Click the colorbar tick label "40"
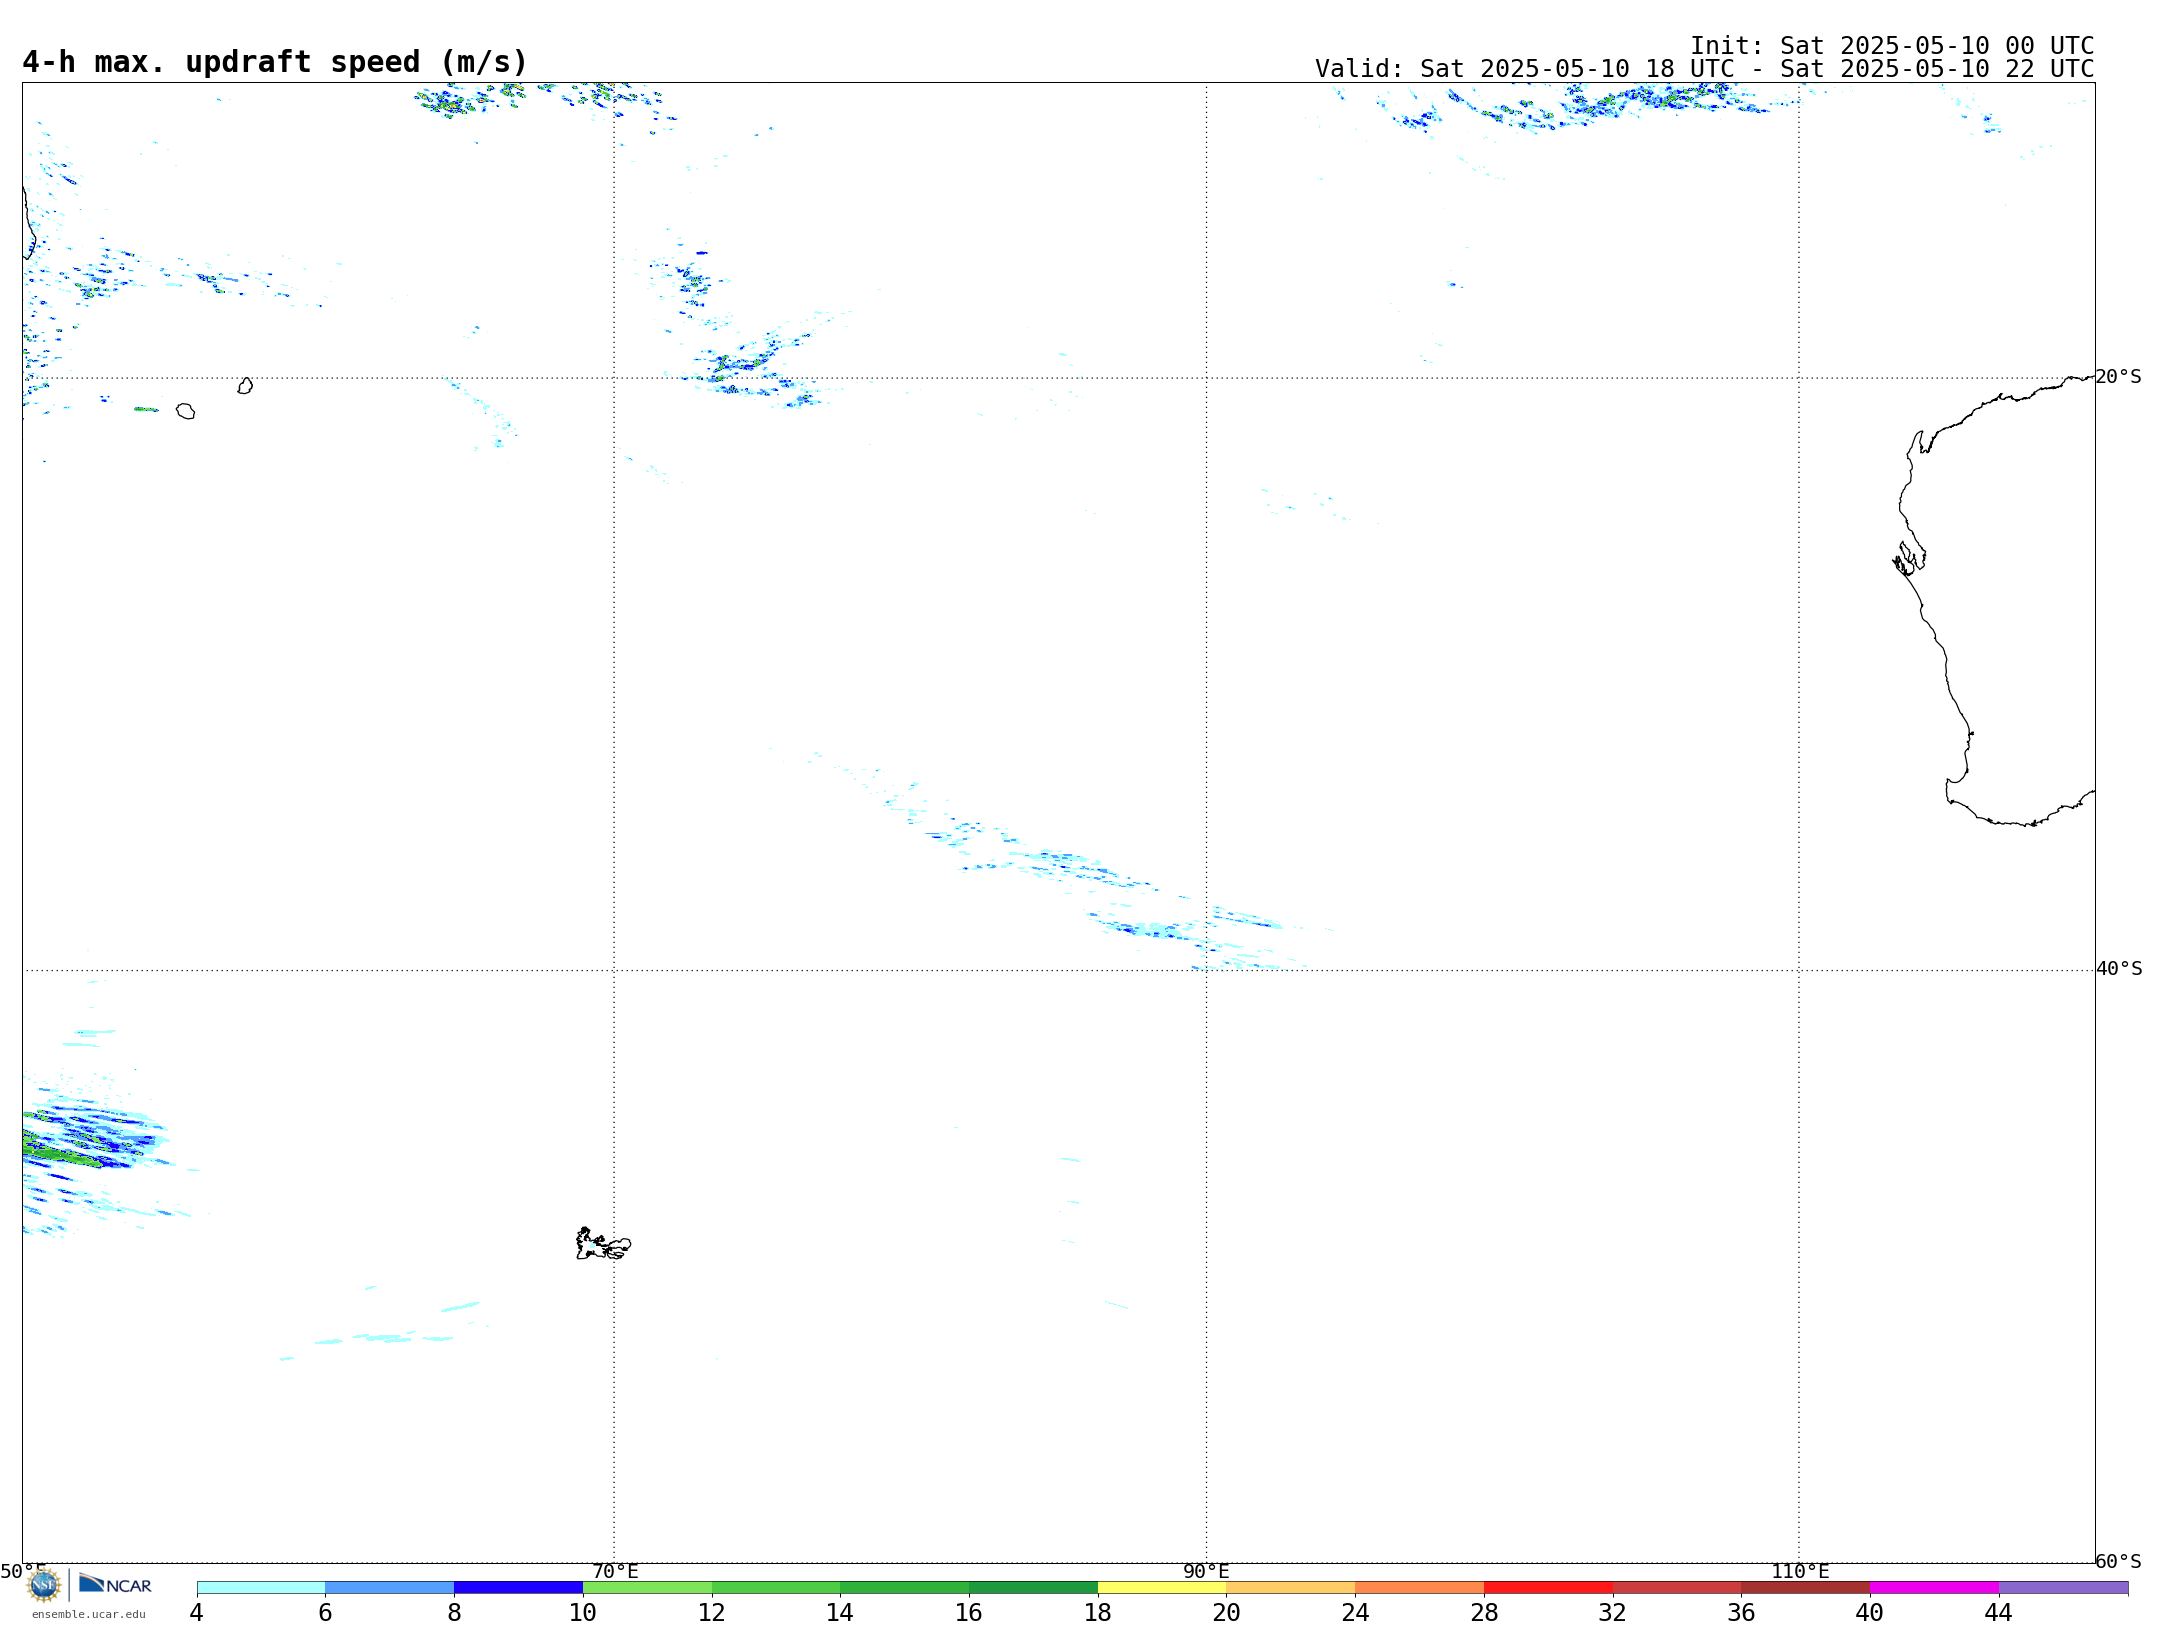 (x=1870, y=1612)
